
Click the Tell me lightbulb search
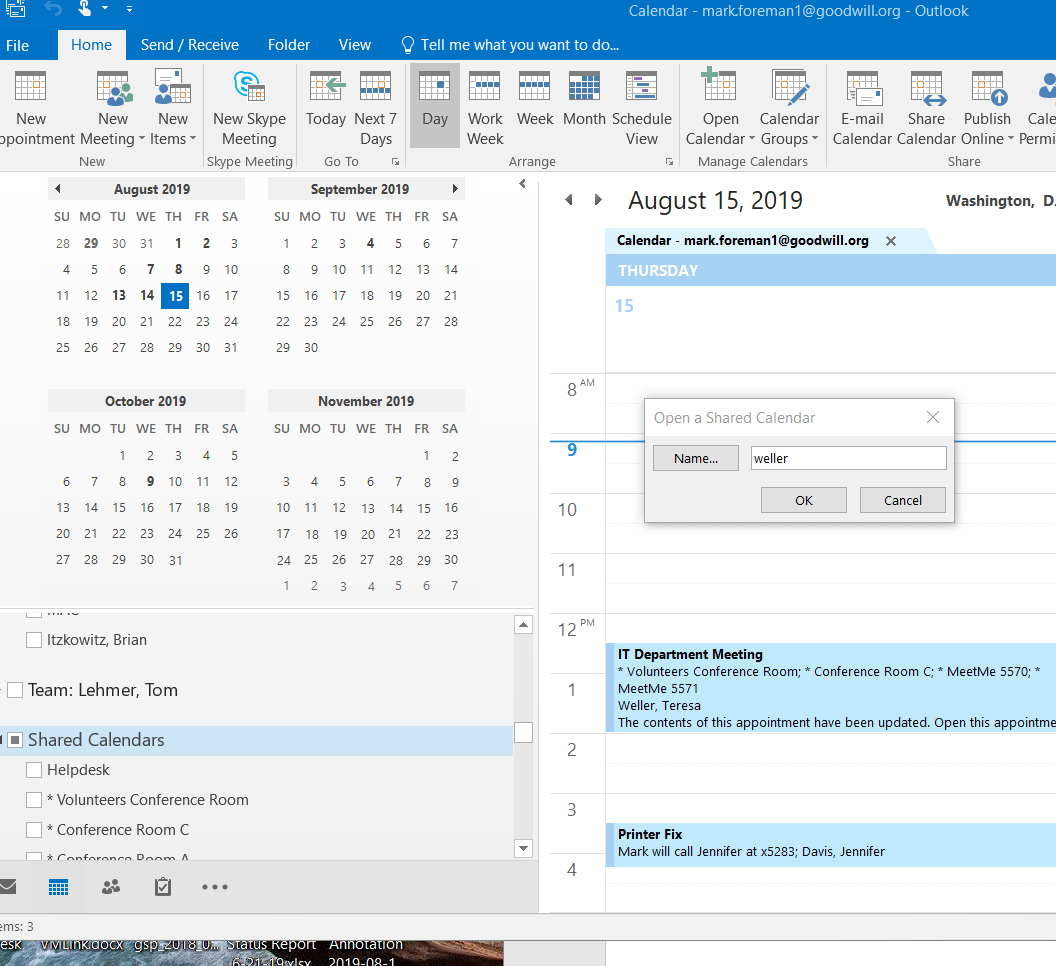coord(510,45)
